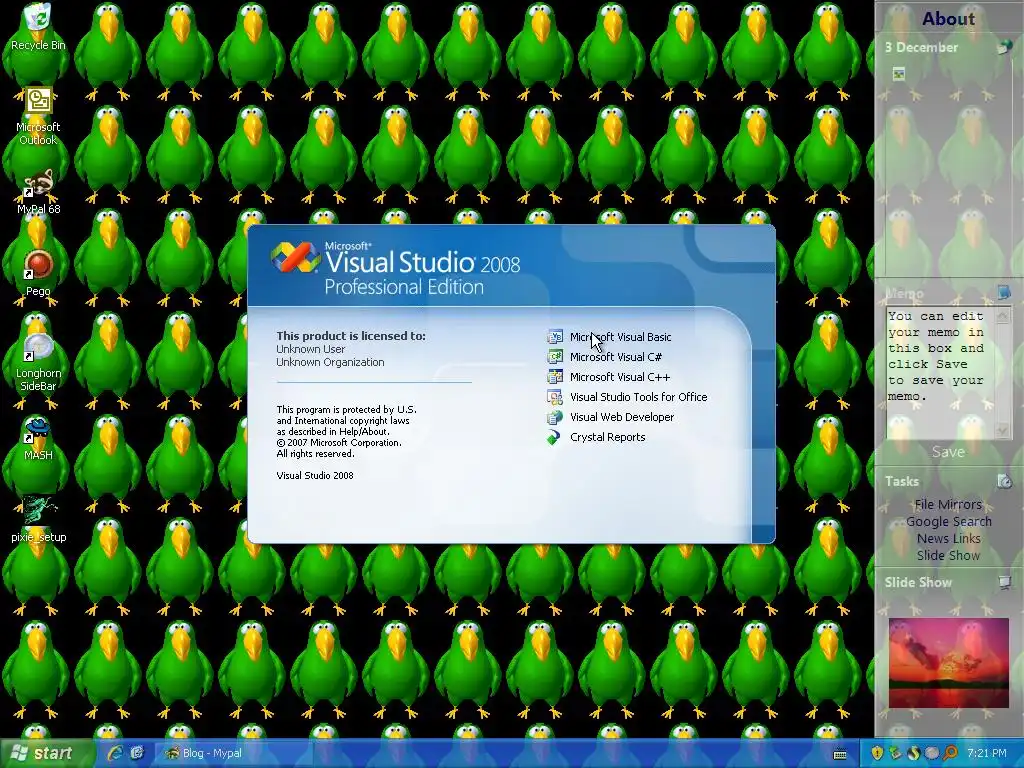Click inside the memo text box

point(940,373)
